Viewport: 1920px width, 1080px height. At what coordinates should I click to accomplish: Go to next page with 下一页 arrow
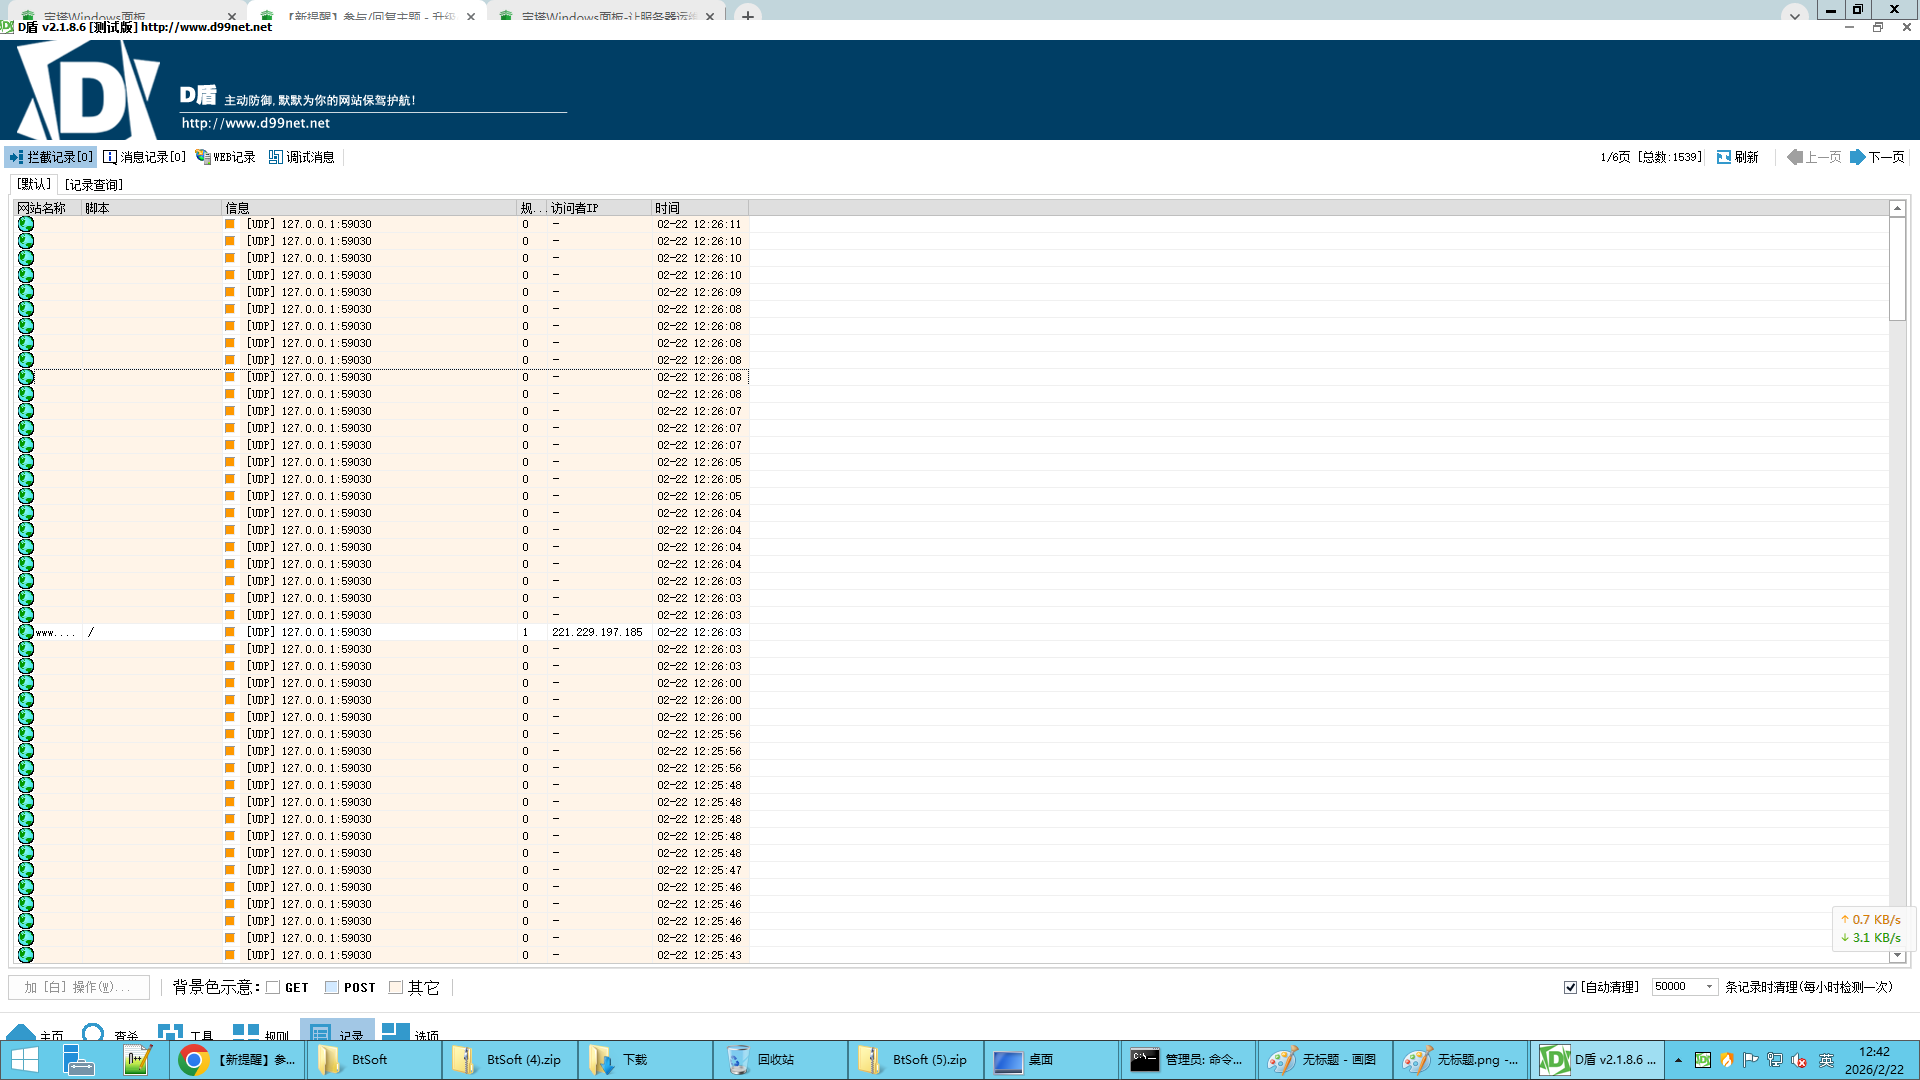click(x=1858, y=157)
